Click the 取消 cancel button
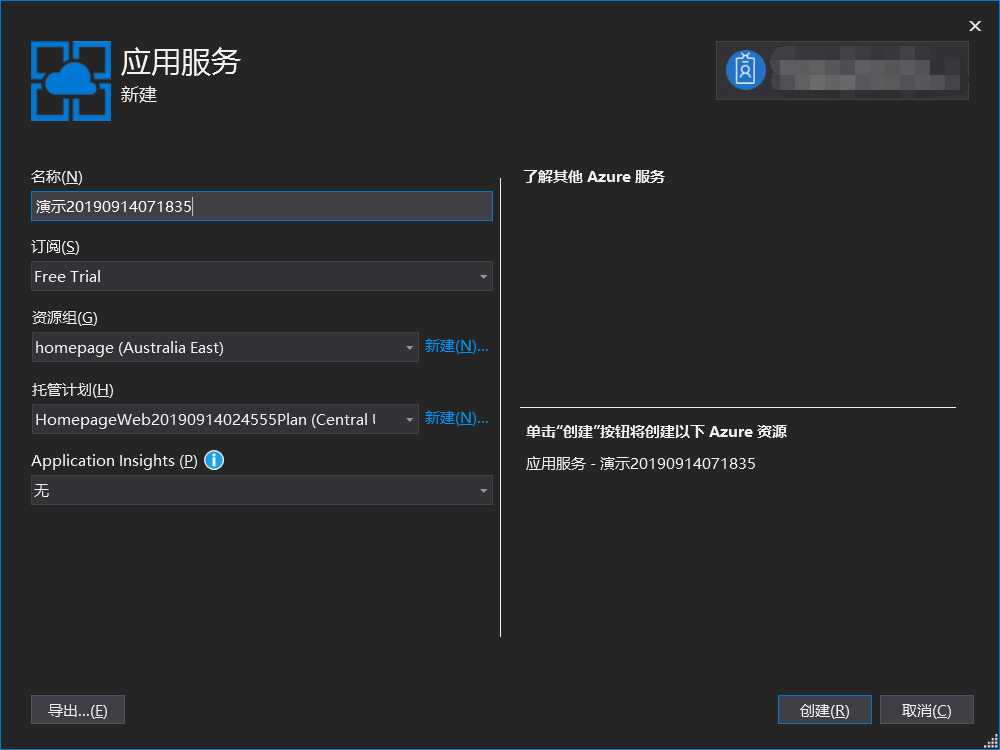The width and height of the screenshot is (1000, 750). [927, 710]
